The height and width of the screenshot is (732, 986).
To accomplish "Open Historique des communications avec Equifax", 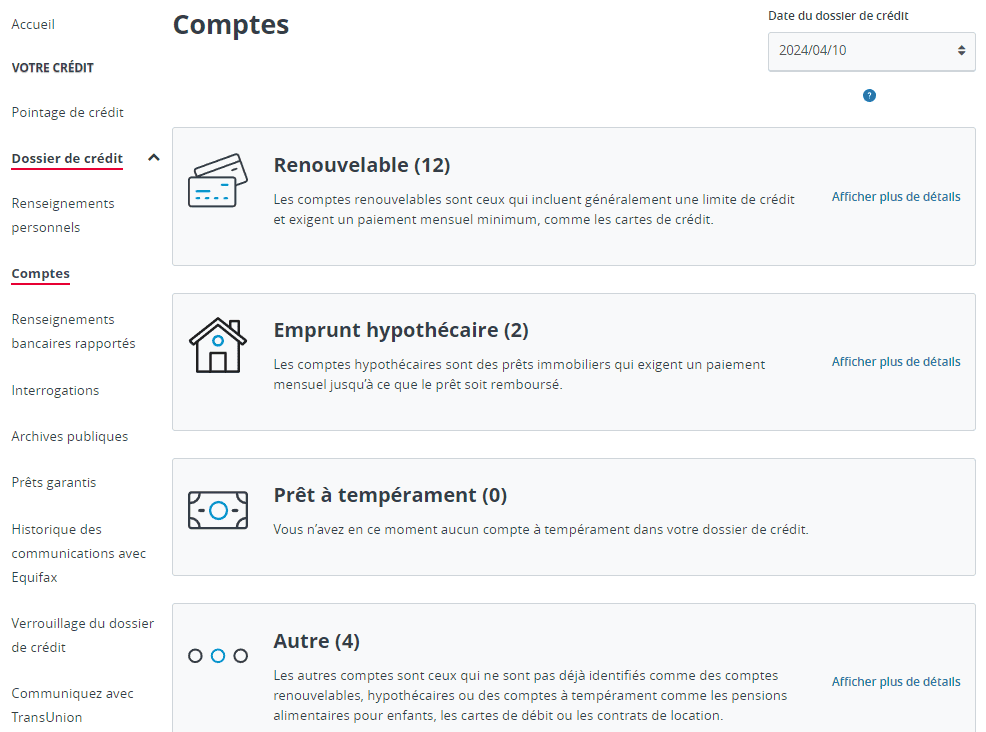I will 78,553.
